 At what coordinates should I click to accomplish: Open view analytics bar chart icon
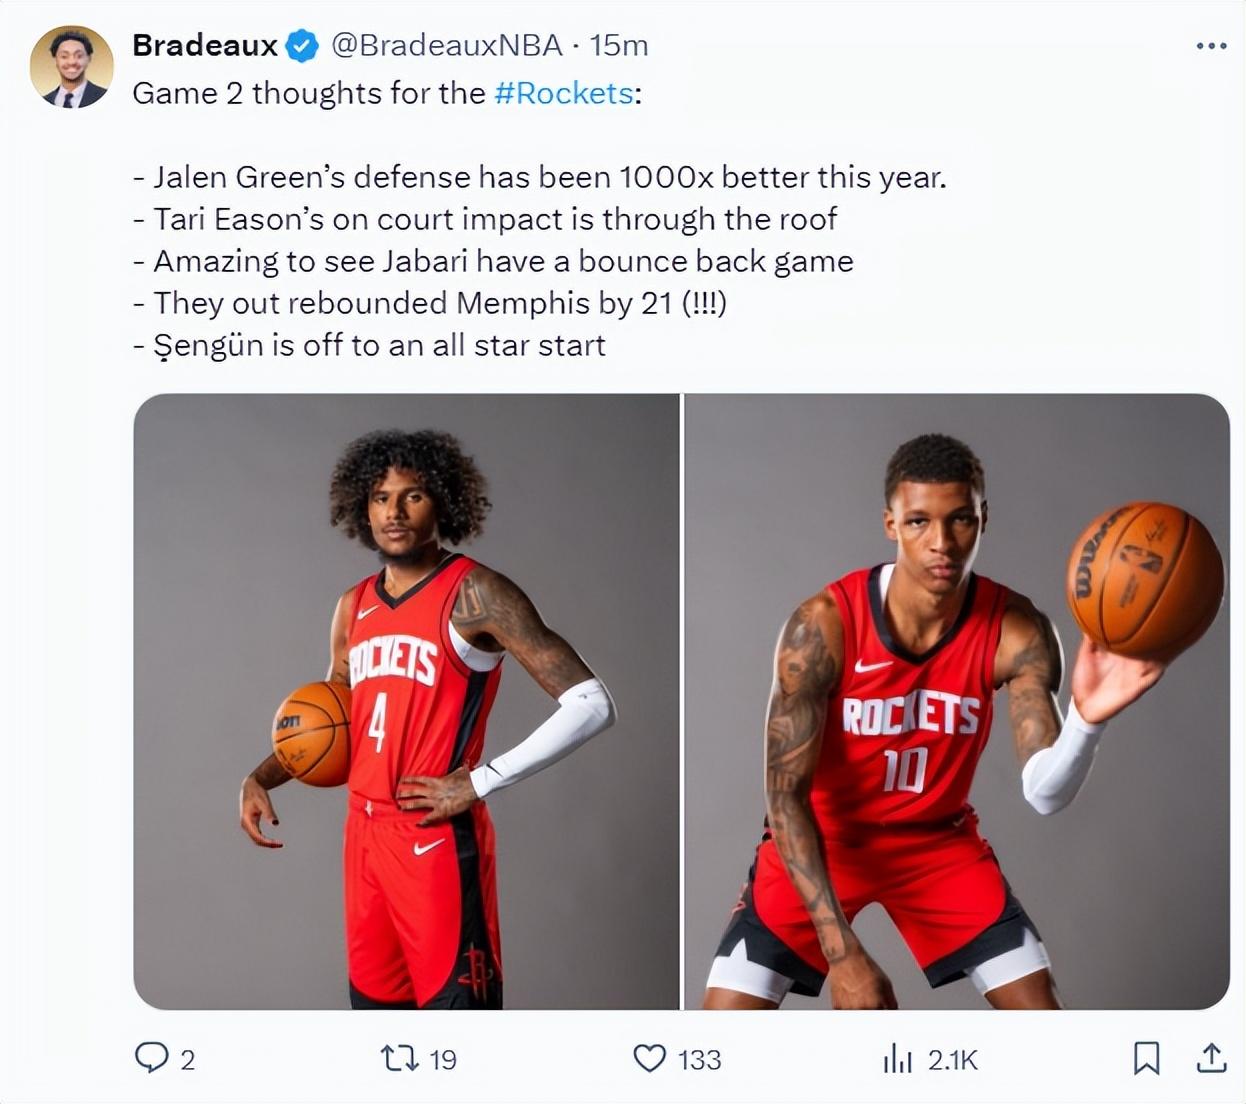coord(898,1058)
